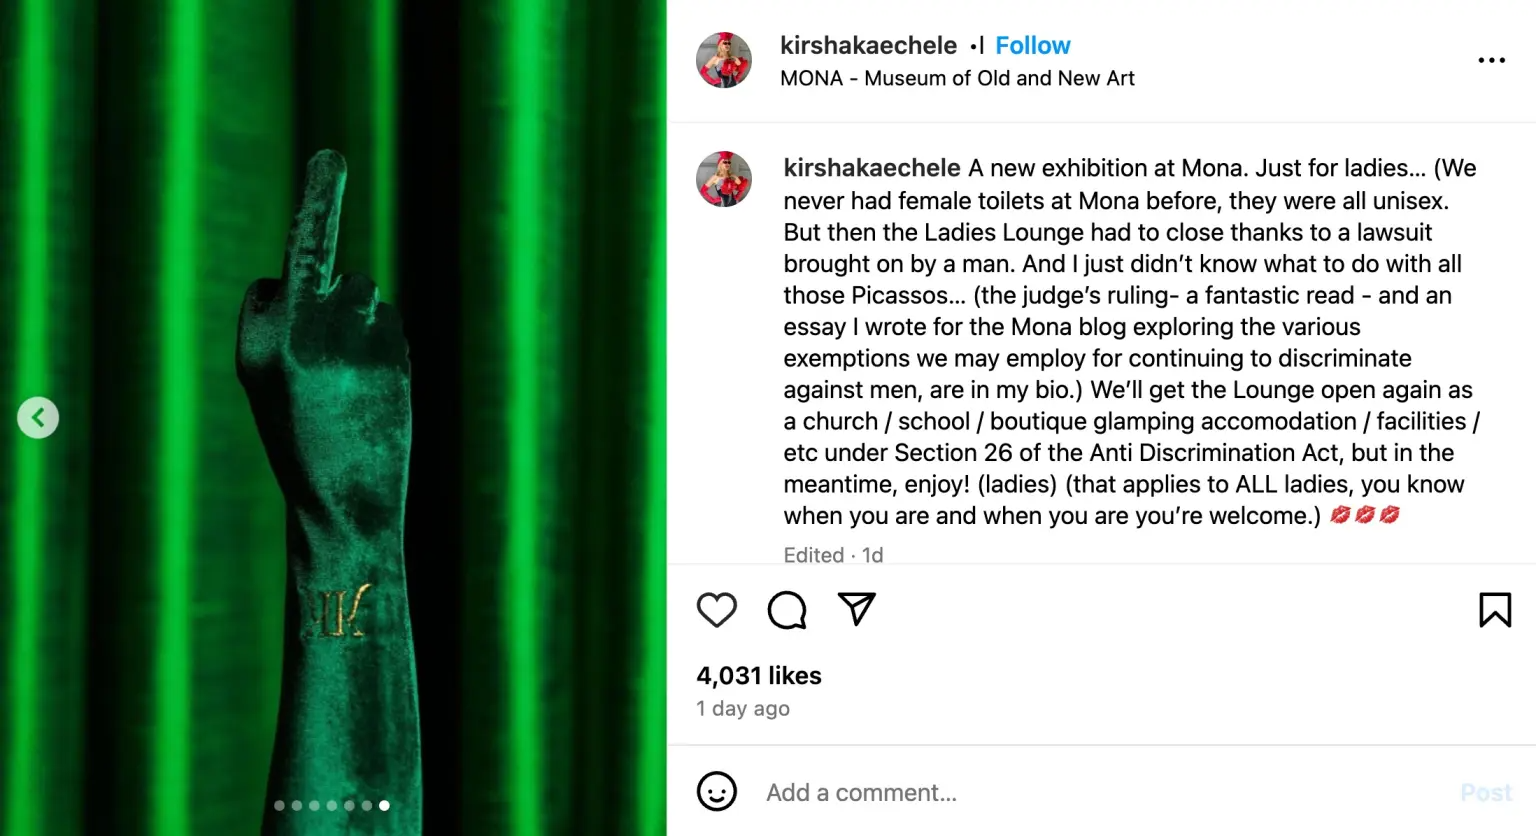1536x836 pixels.
Task: Share the post with the paper plane icon
Action: pos(856,609)
